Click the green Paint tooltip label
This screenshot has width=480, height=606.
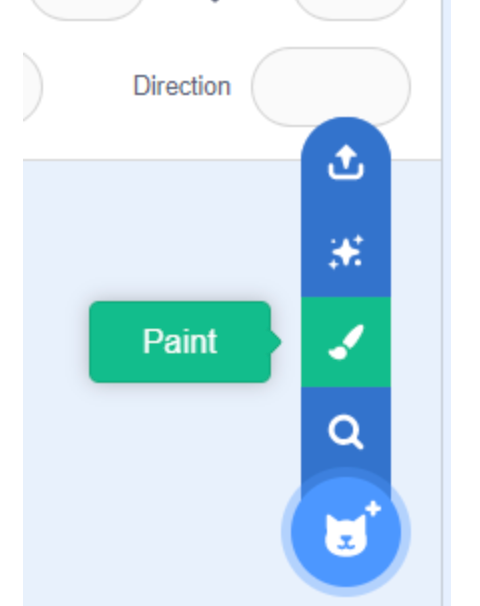coord(180,342)
